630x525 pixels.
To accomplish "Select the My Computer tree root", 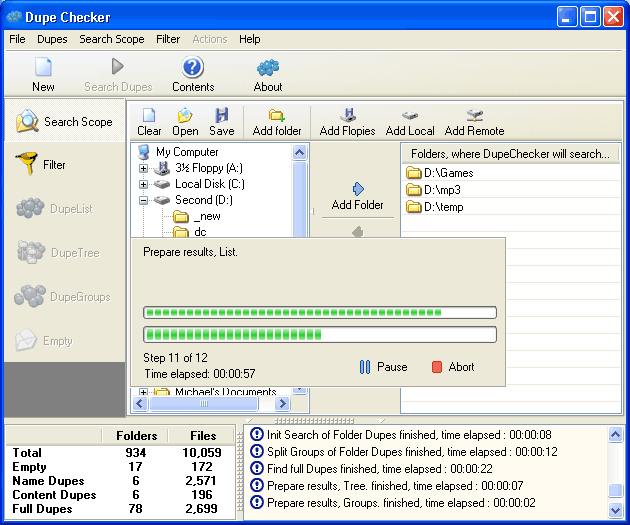I will (187, 152).
